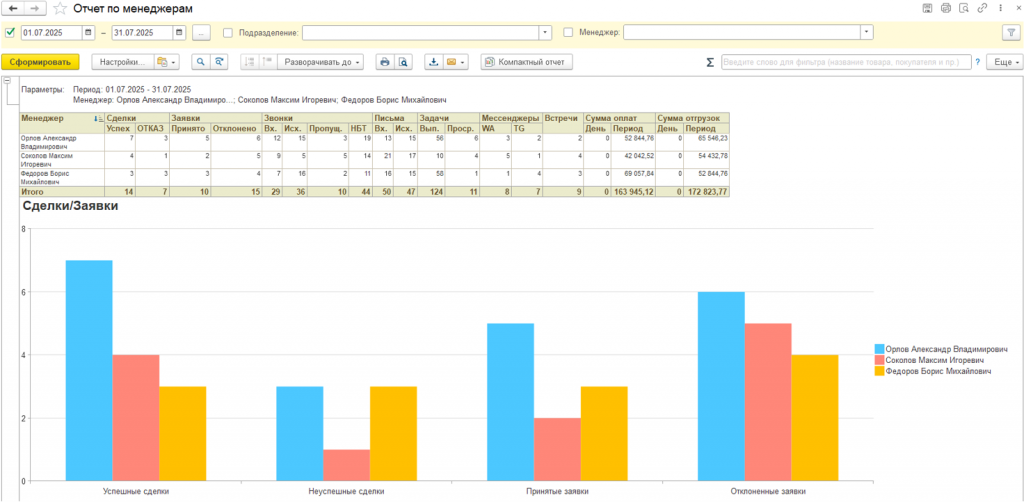The image size is (1024, 502).
Task: Tick the Менеджер checkbox
Action: [x=569, y=32]
